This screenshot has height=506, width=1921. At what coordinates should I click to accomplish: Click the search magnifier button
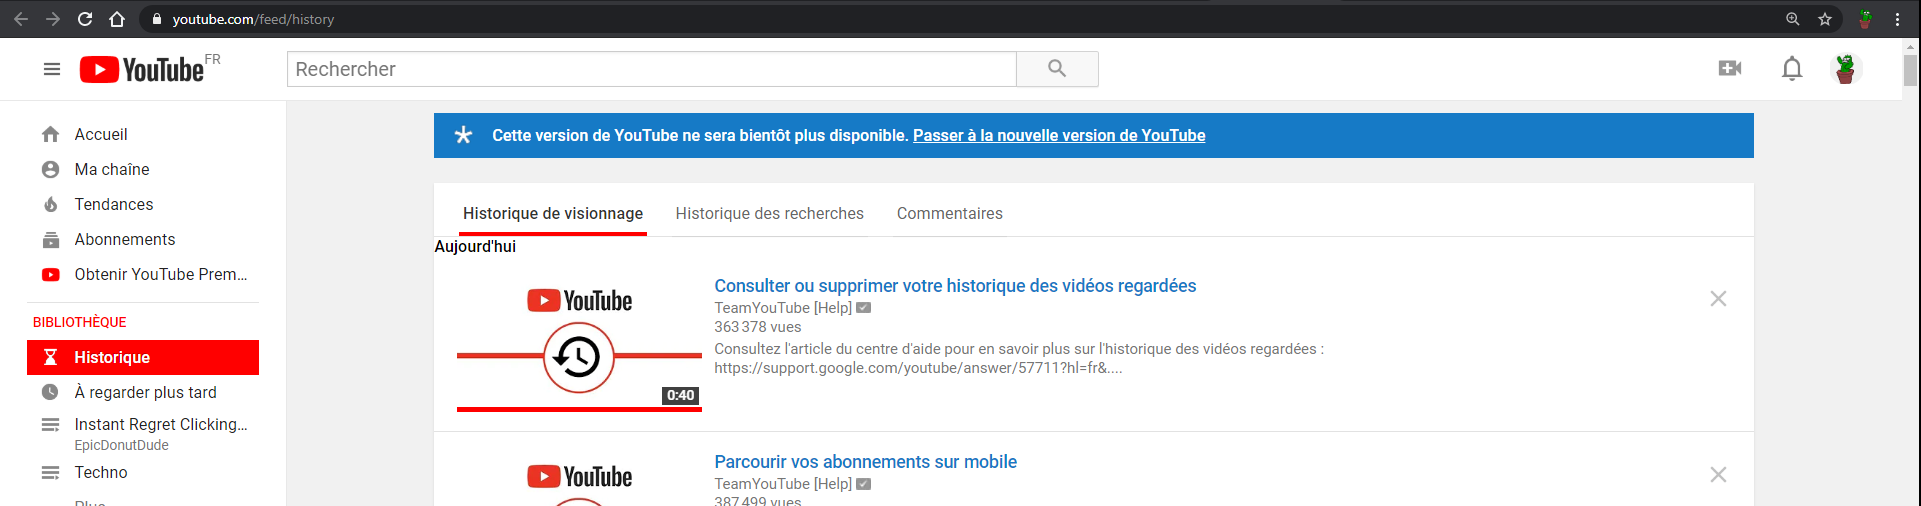tap(1057, 69)
